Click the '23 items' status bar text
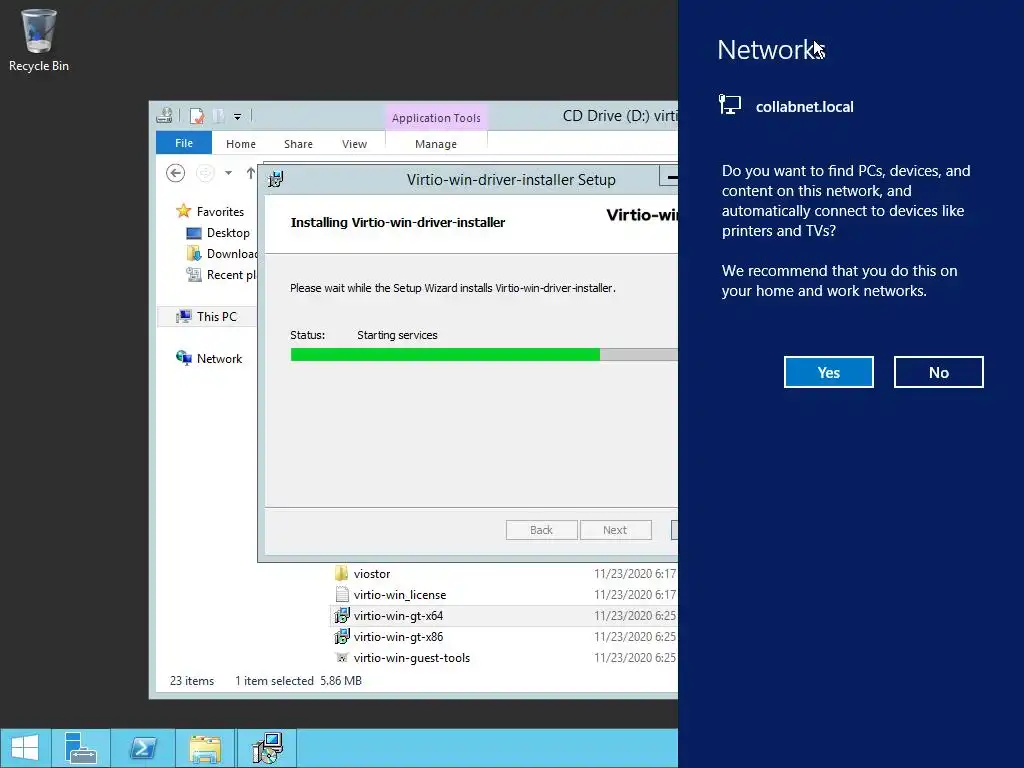1024x768 pixels. point(192,680)
